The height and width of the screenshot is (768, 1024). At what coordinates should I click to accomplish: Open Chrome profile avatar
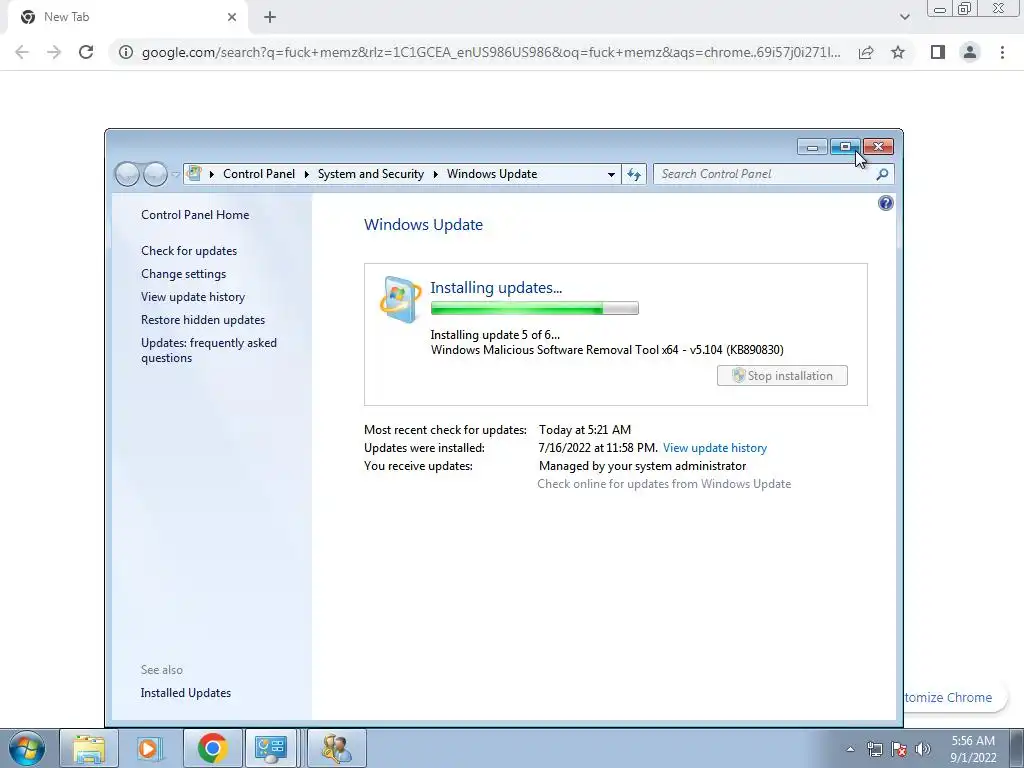pyautogui.click(x=970, y=52)
